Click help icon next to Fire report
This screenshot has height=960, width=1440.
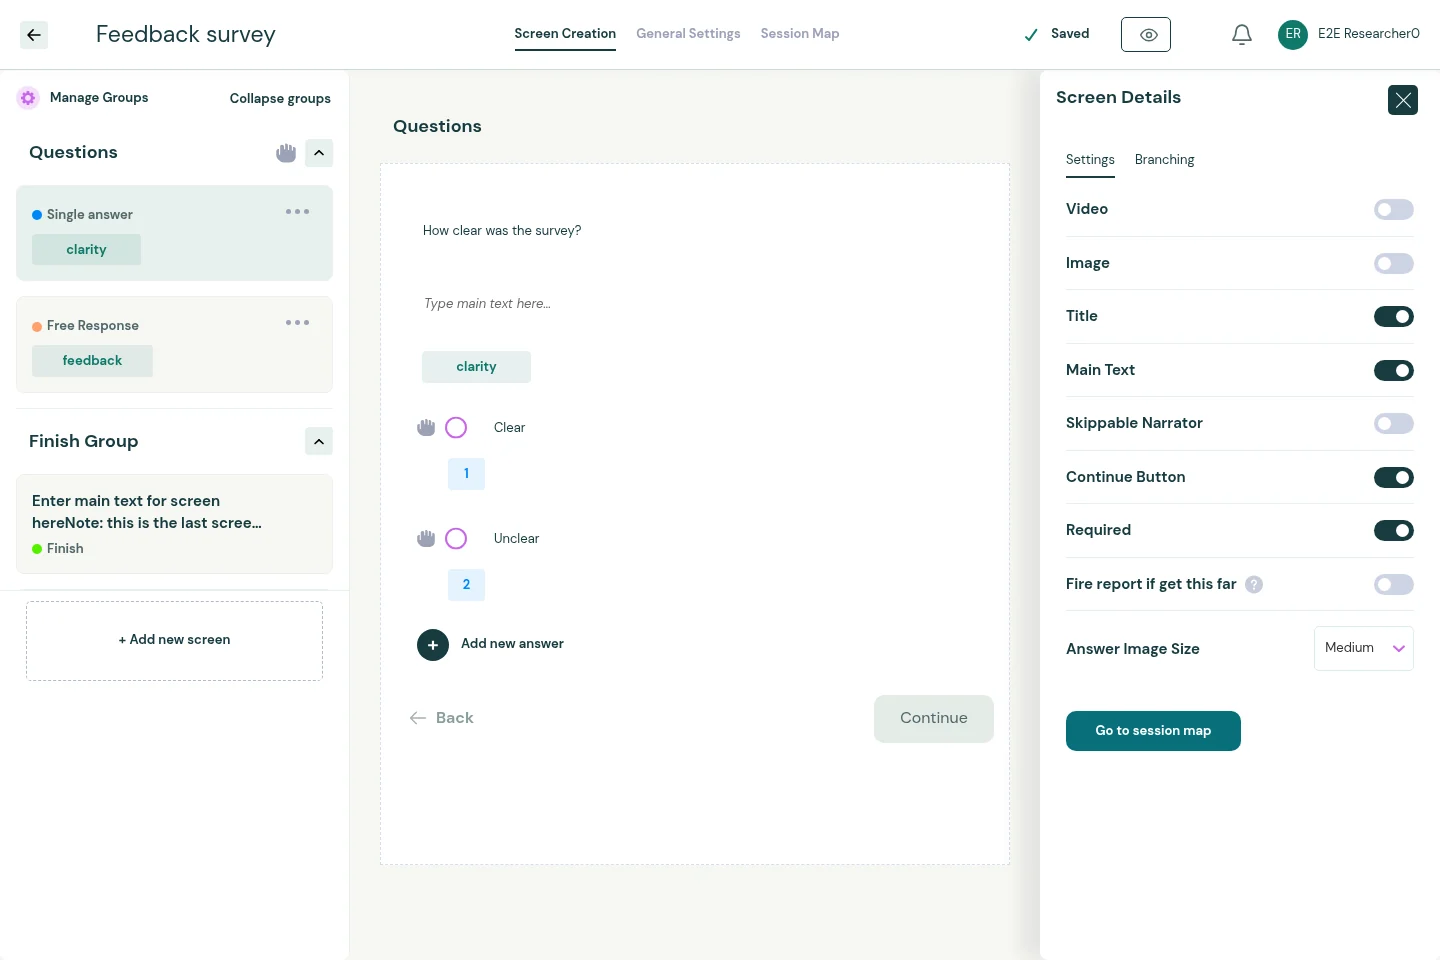point(1254,585)
